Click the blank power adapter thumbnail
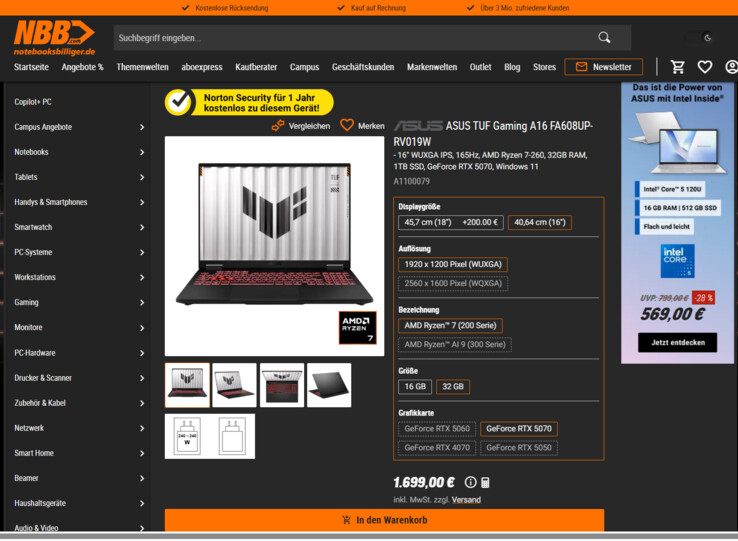 [x=233, y=436]
